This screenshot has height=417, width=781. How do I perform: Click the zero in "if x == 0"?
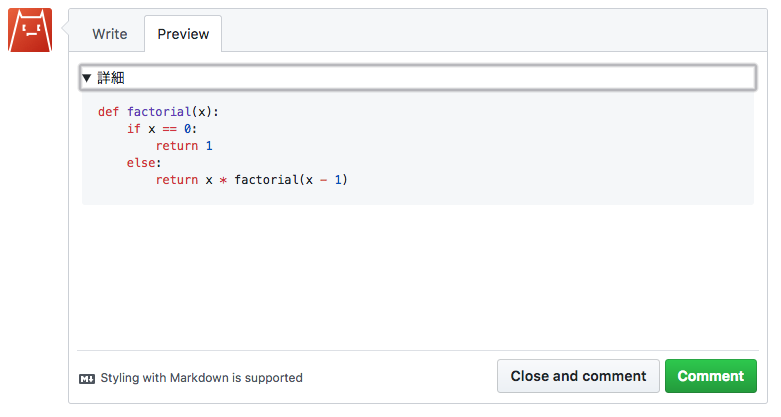(x=187, y=129)
